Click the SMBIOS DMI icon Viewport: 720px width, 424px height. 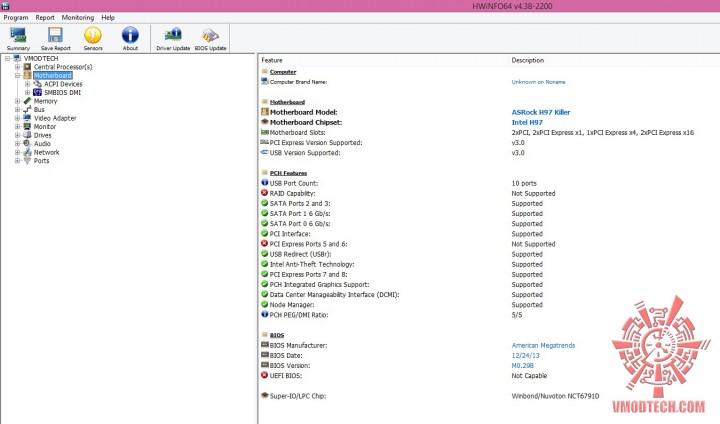pos(38,92)
